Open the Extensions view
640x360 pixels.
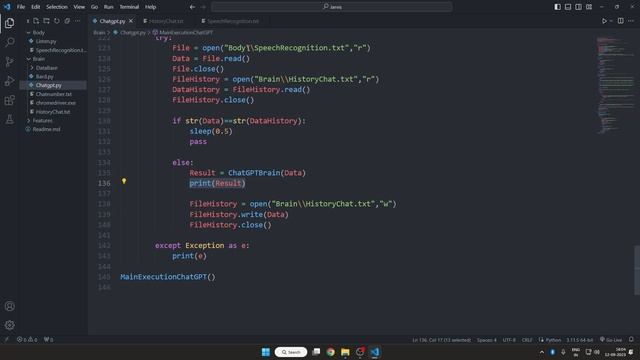9,100
